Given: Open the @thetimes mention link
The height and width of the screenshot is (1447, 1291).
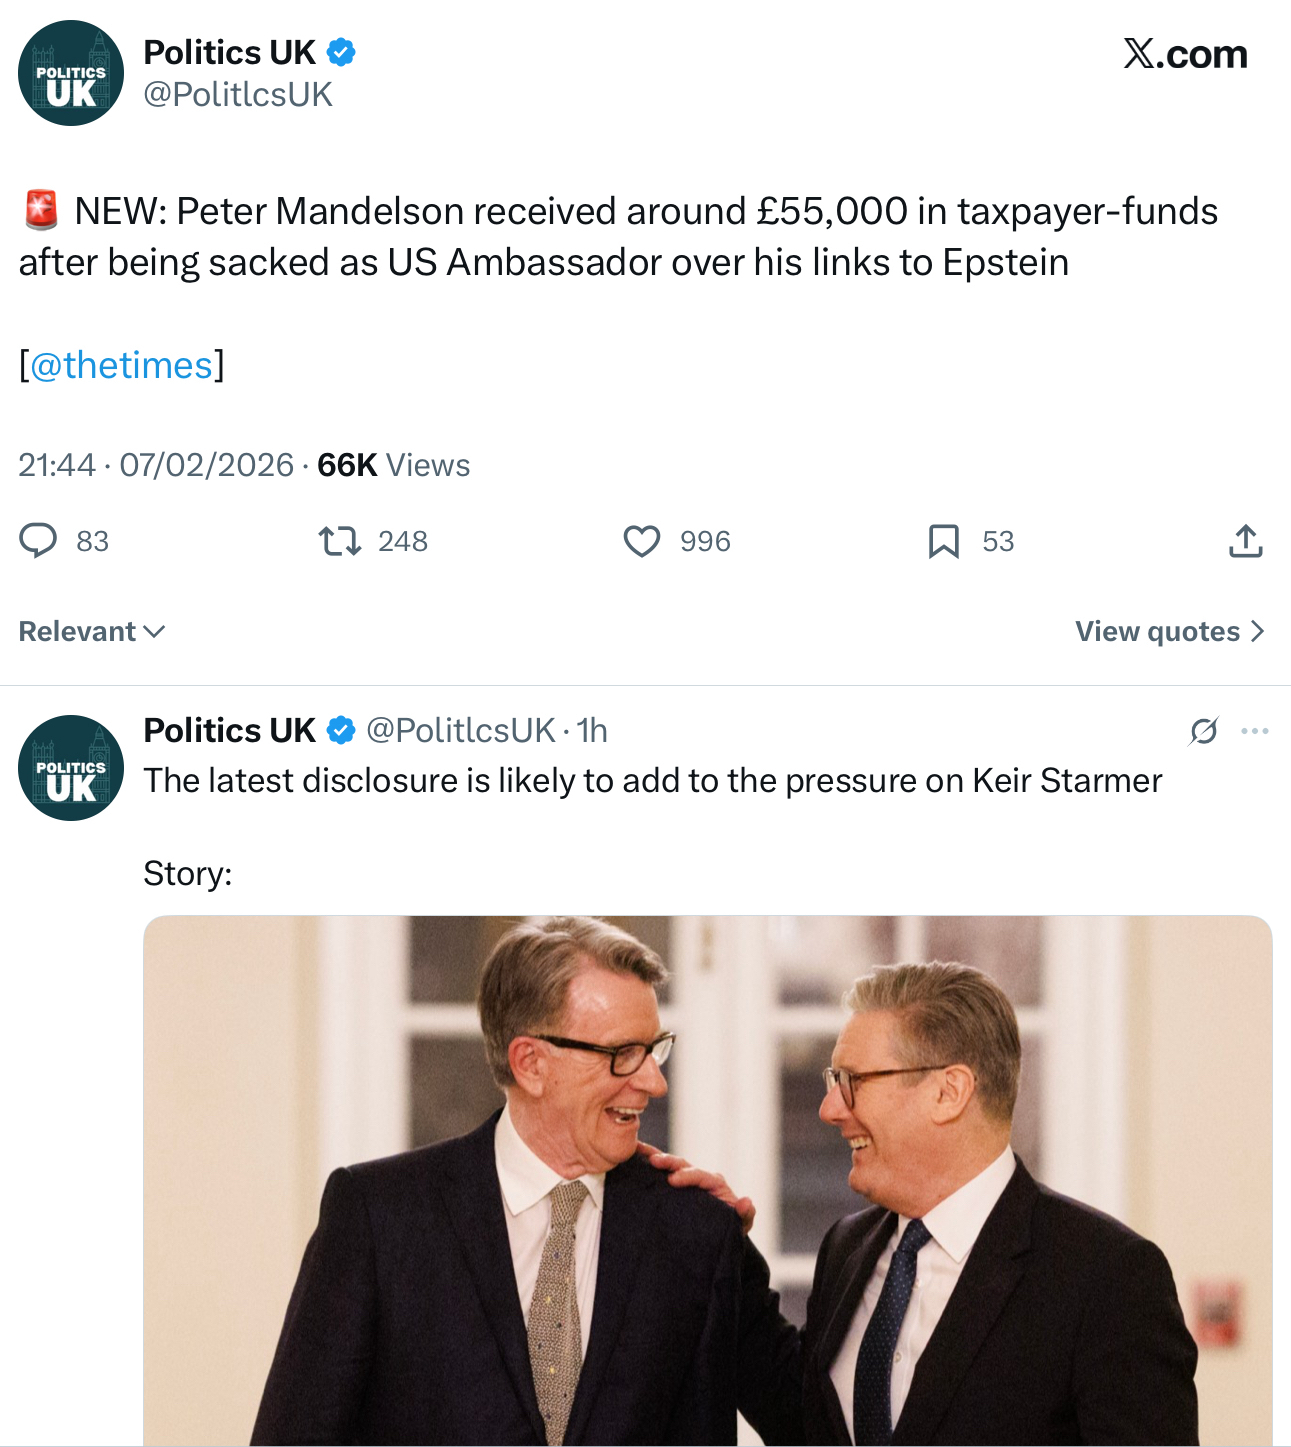Looking at the screenshot, I should (x=121, y=366).
